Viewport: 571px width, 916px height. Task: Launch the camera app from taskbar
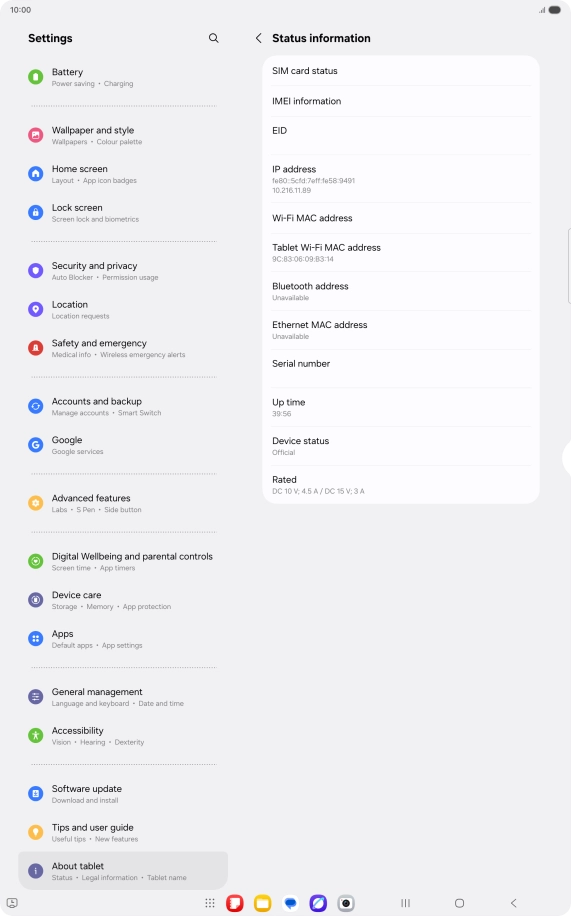[x=346, y=903]
